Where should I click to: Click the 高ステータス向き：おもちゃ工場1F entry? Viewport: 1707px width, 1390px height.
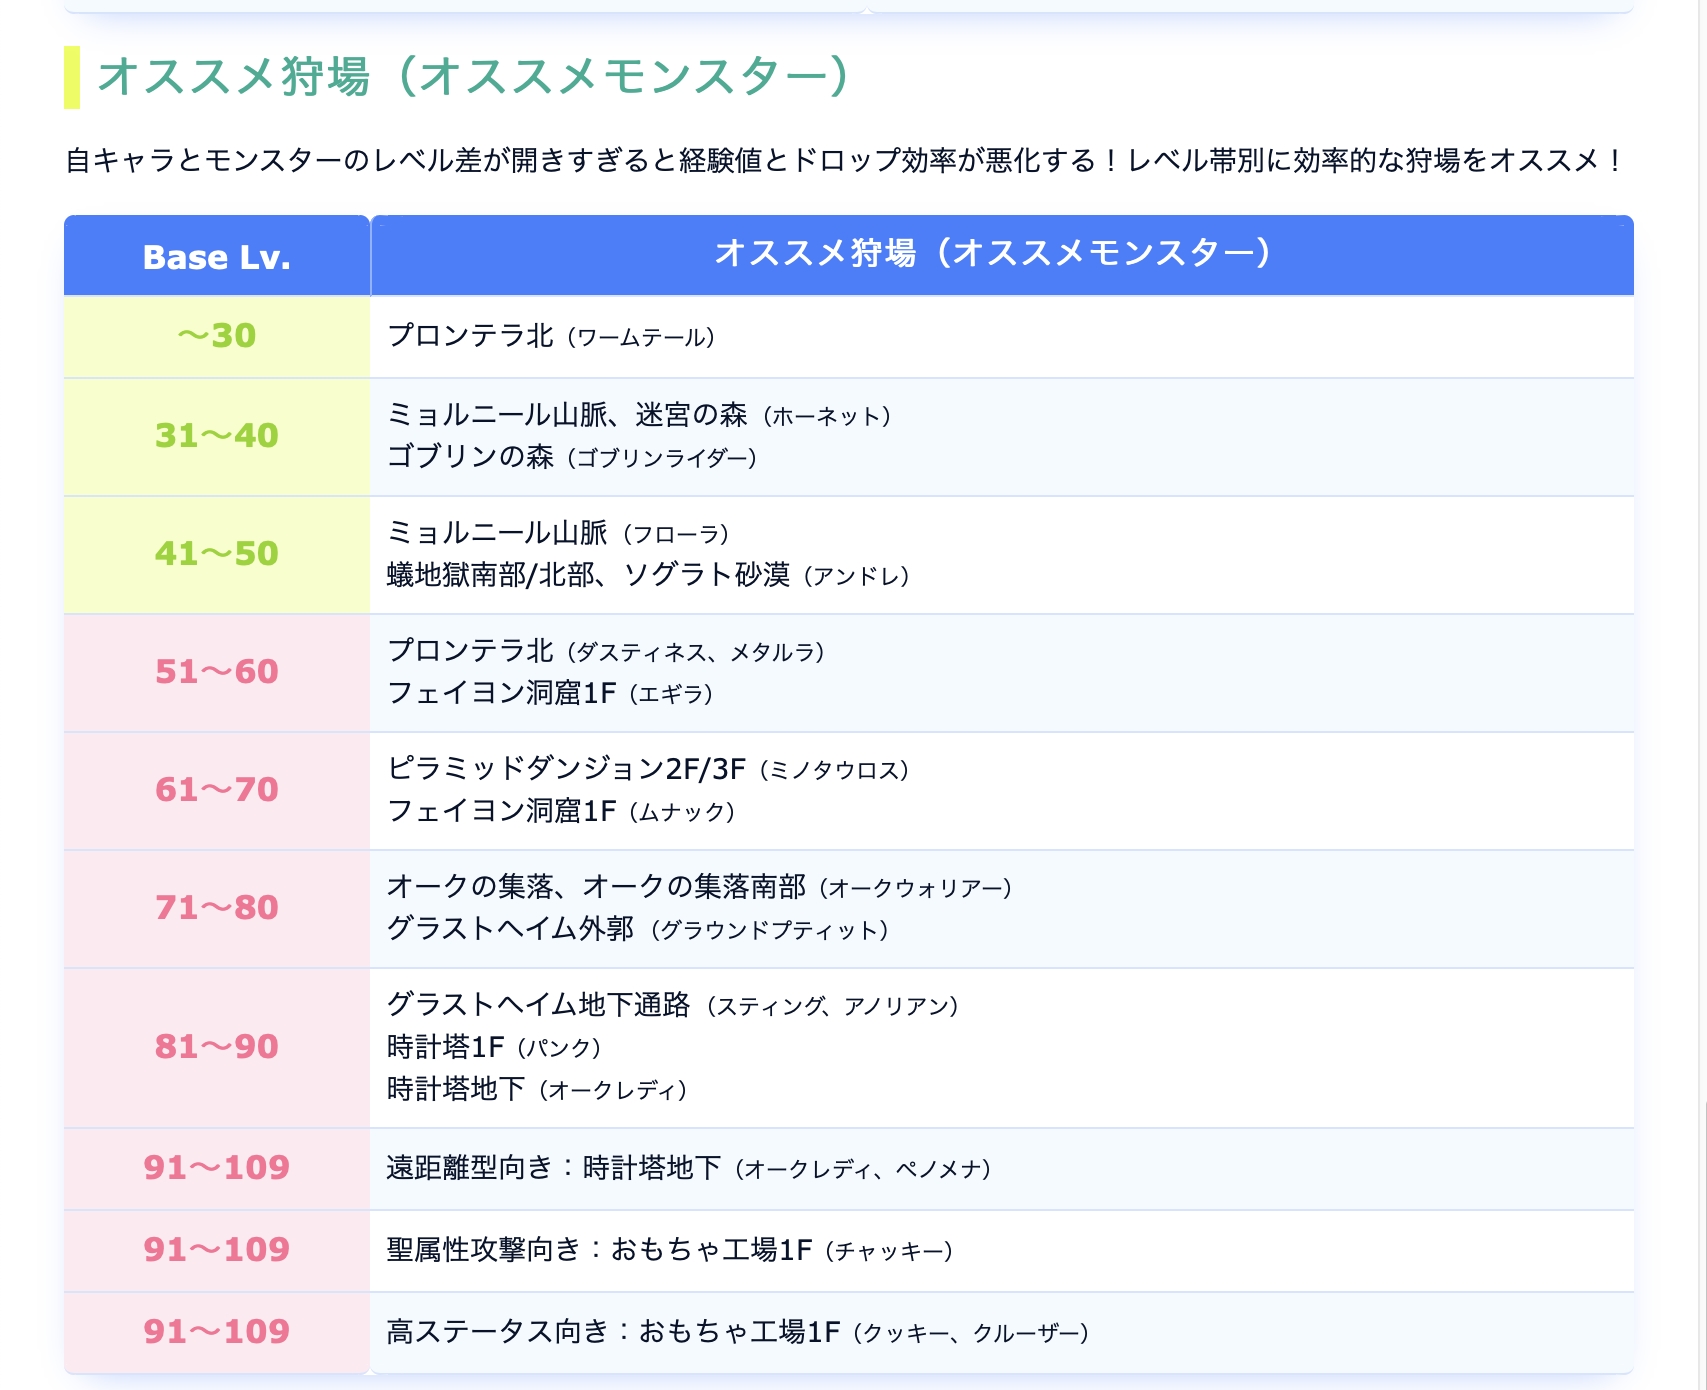pos(737,1332)
